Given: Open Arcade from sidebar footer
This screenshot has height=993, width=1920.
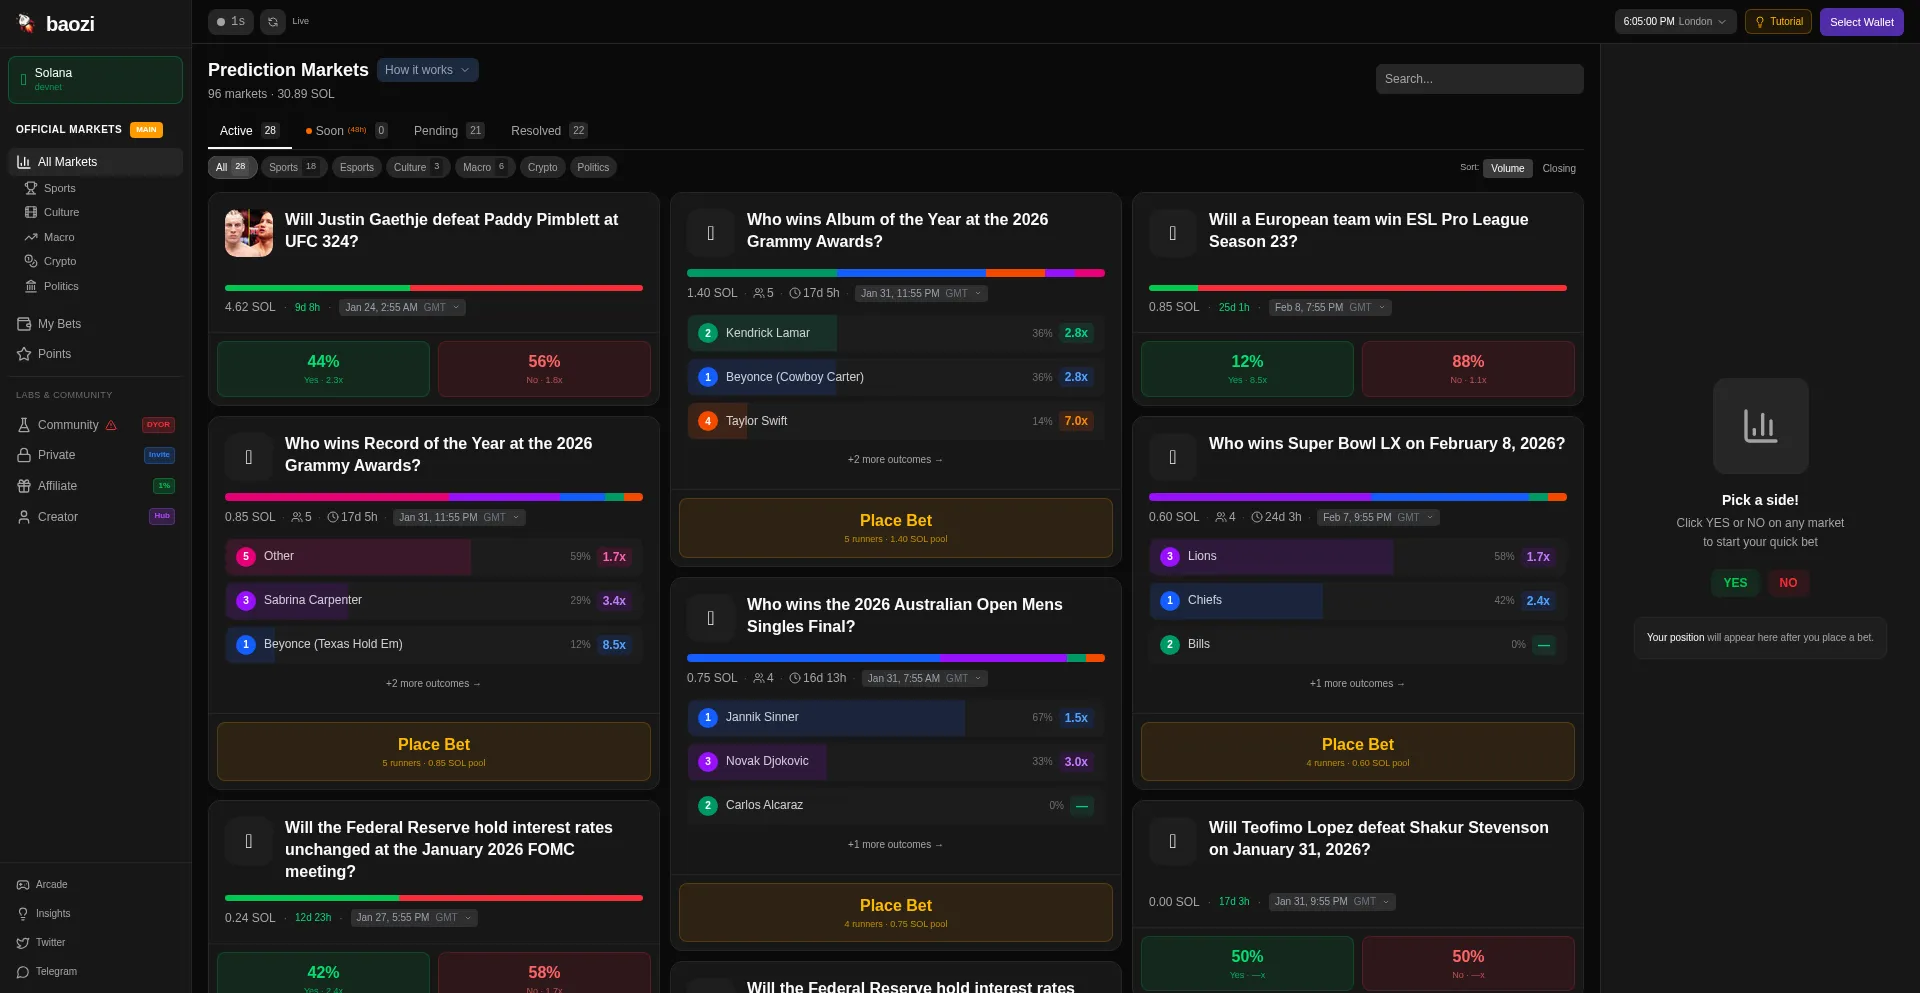Looking at the screenshot, I should [51, 885].
